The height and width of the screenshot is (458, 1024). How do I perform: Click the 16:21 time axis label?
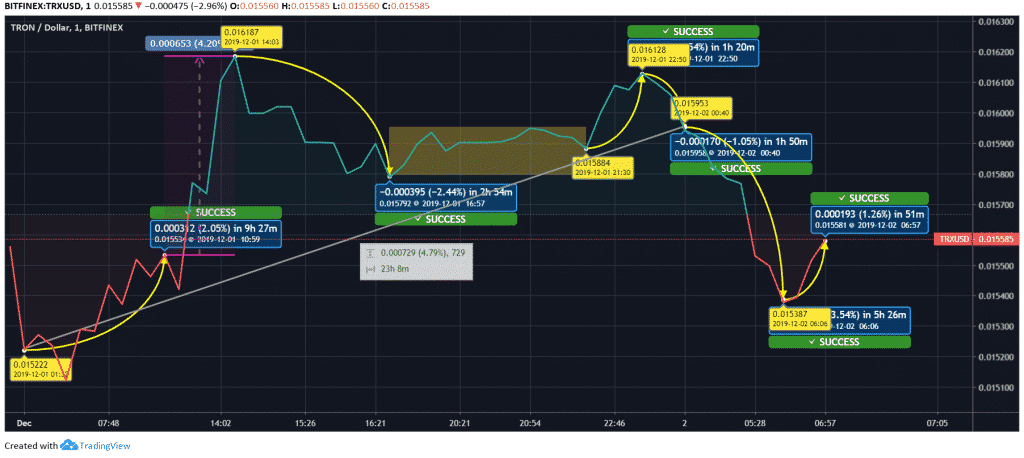[376, 423]
